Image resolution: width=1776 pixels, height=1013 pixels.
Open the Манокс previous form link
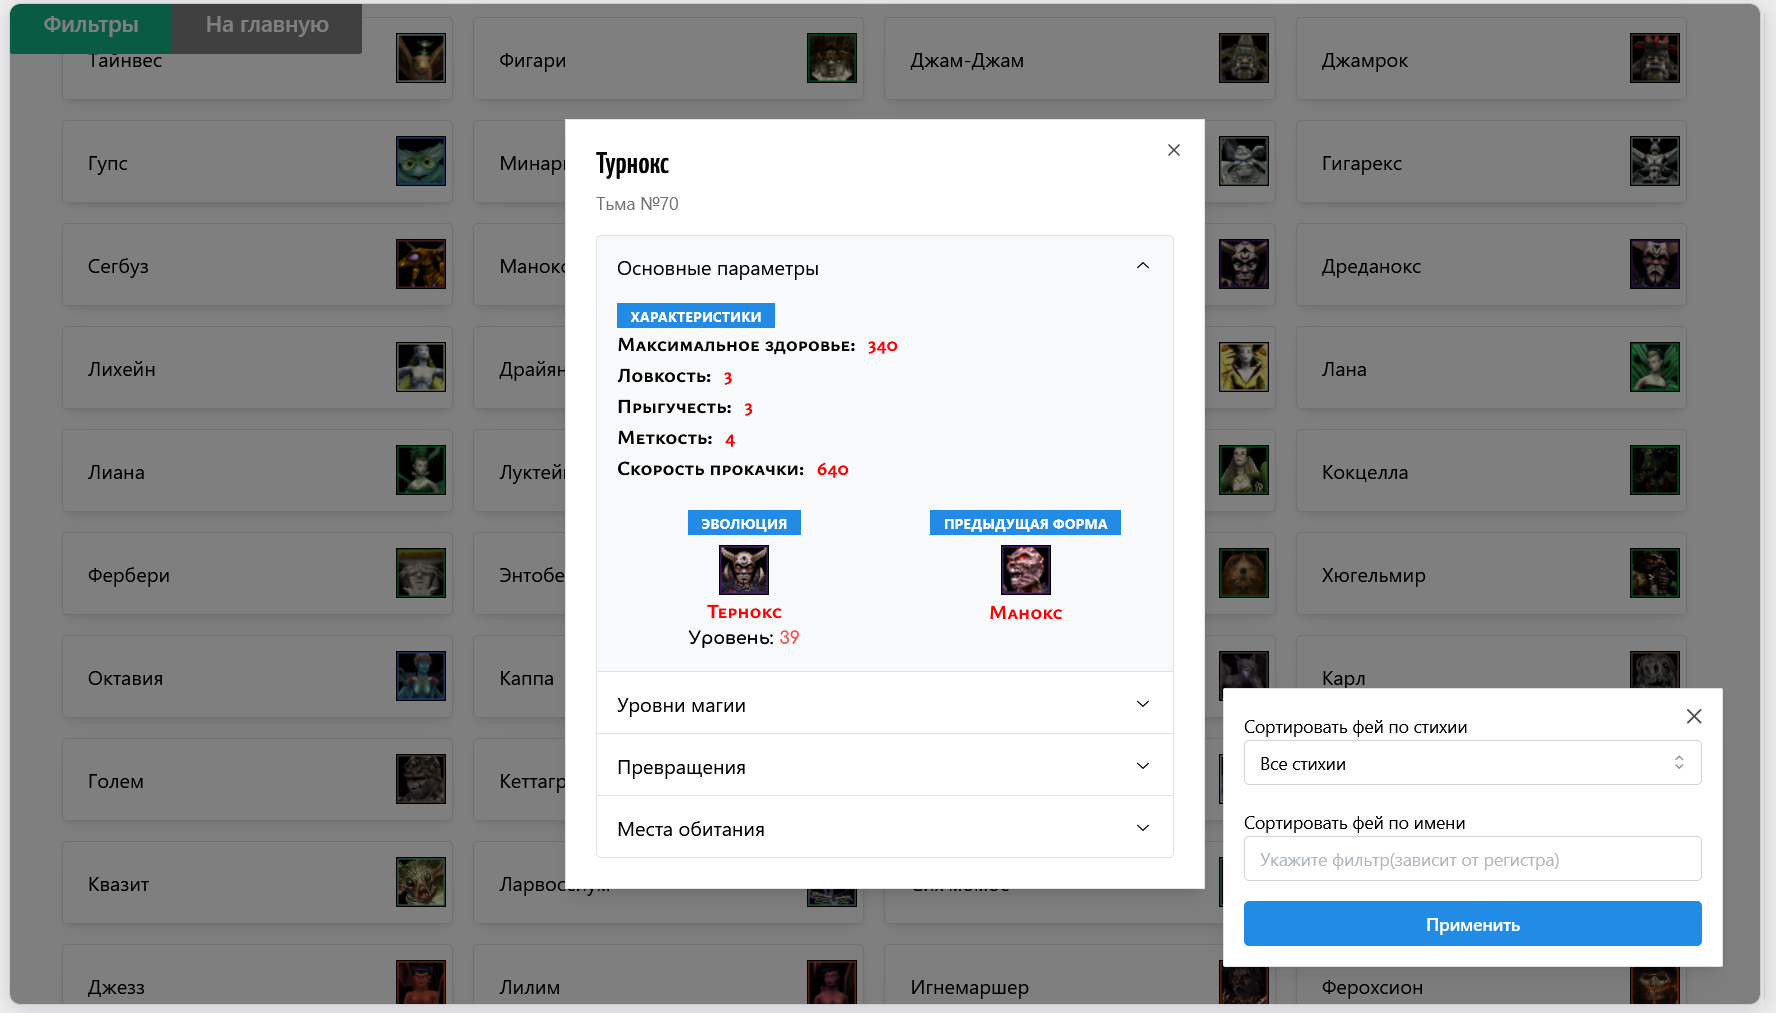pyautogui.click(x=1026, y=613)
